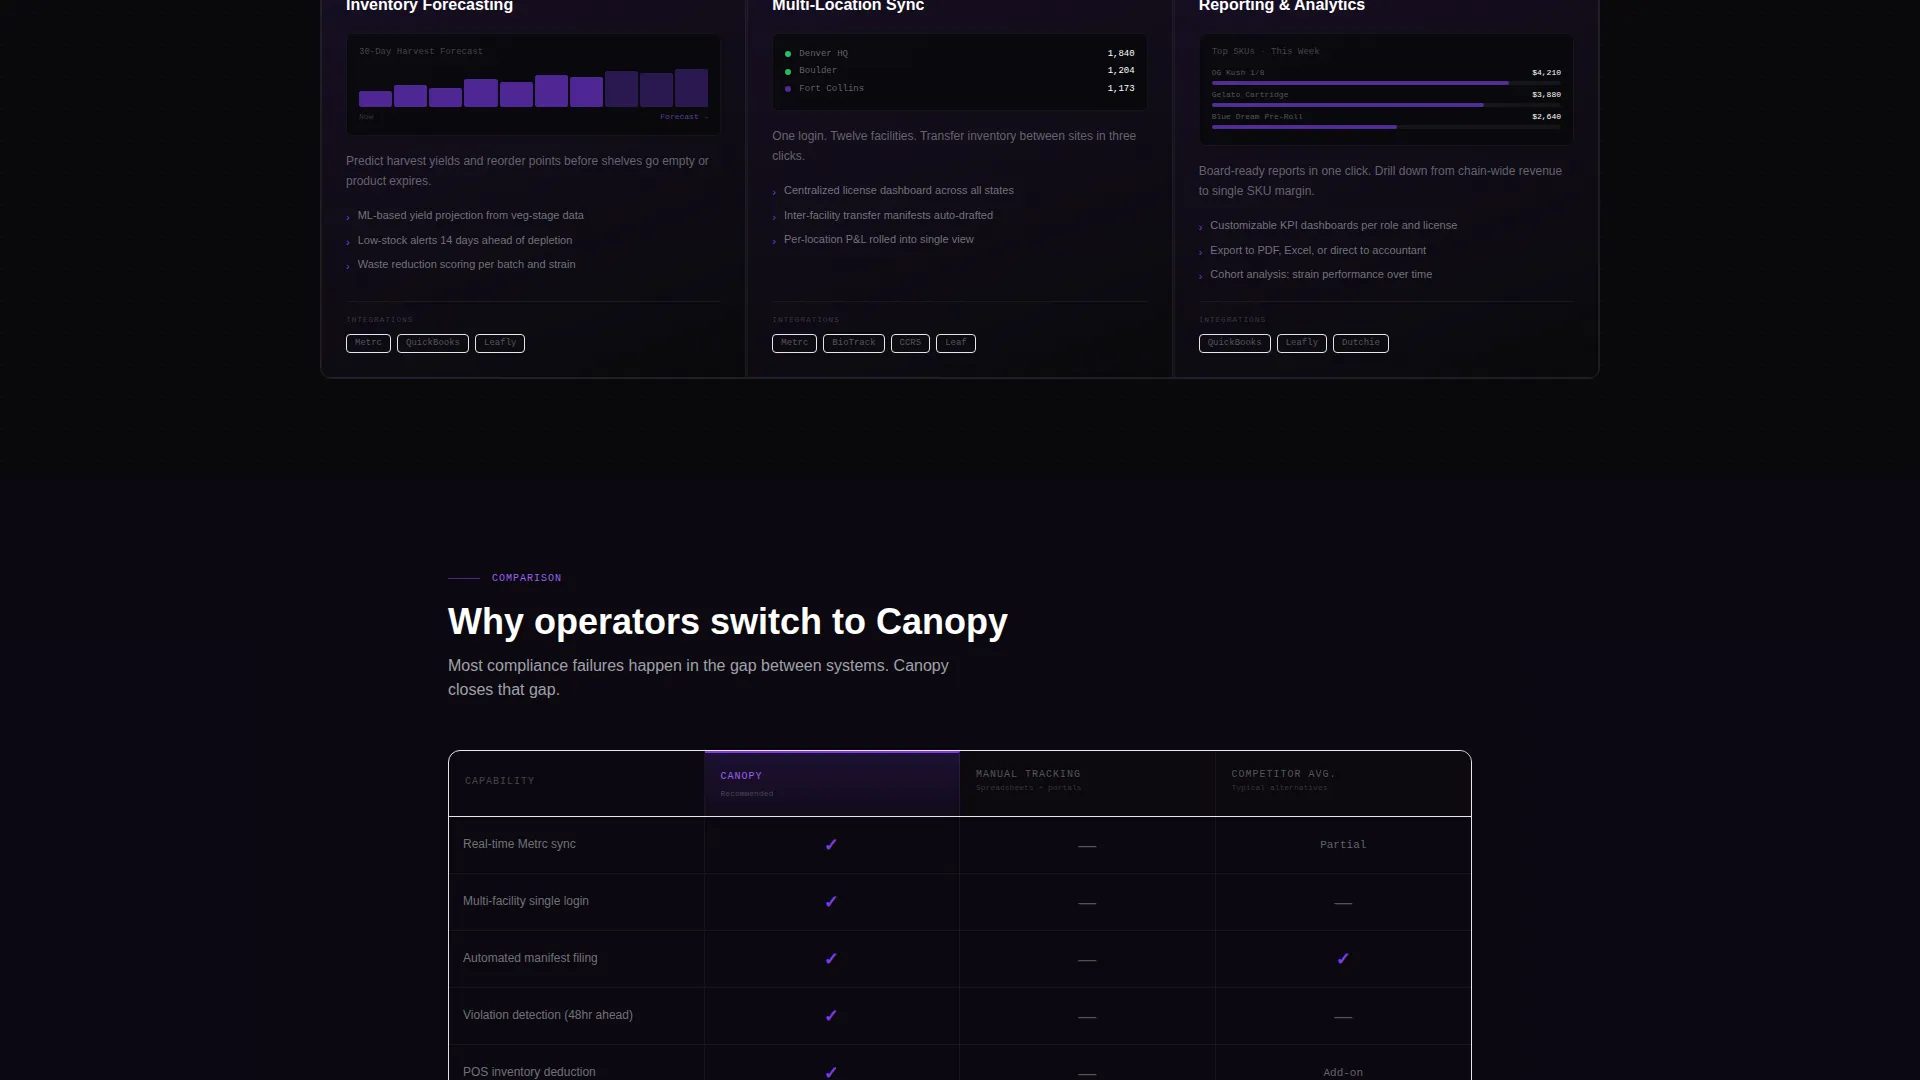Viewport: 1920px width, 1080px height.
Task: Click the Boulder count '1,204'
Action: pyautogui.click(x=1121, y=71)
